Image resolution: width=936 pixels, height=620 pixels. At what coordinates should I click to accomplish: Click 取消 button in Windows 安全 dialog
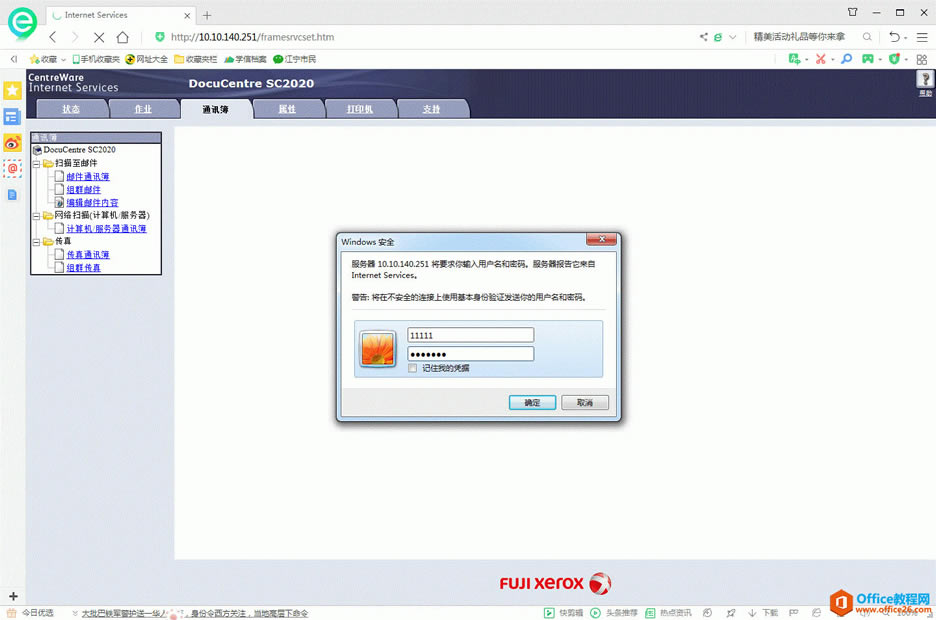585,403
